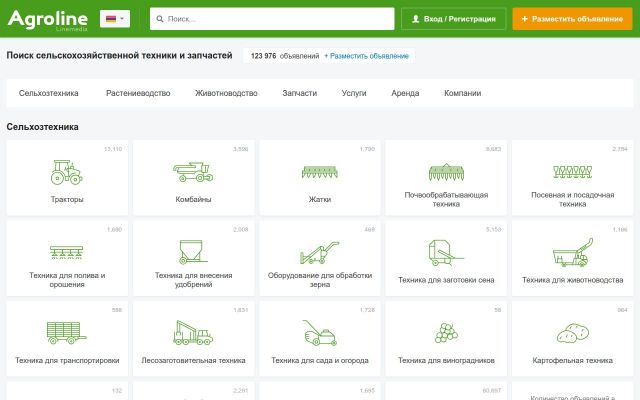Open Техника для полива и орошения label
Screen dimensions: 640x400
(67, 280)
